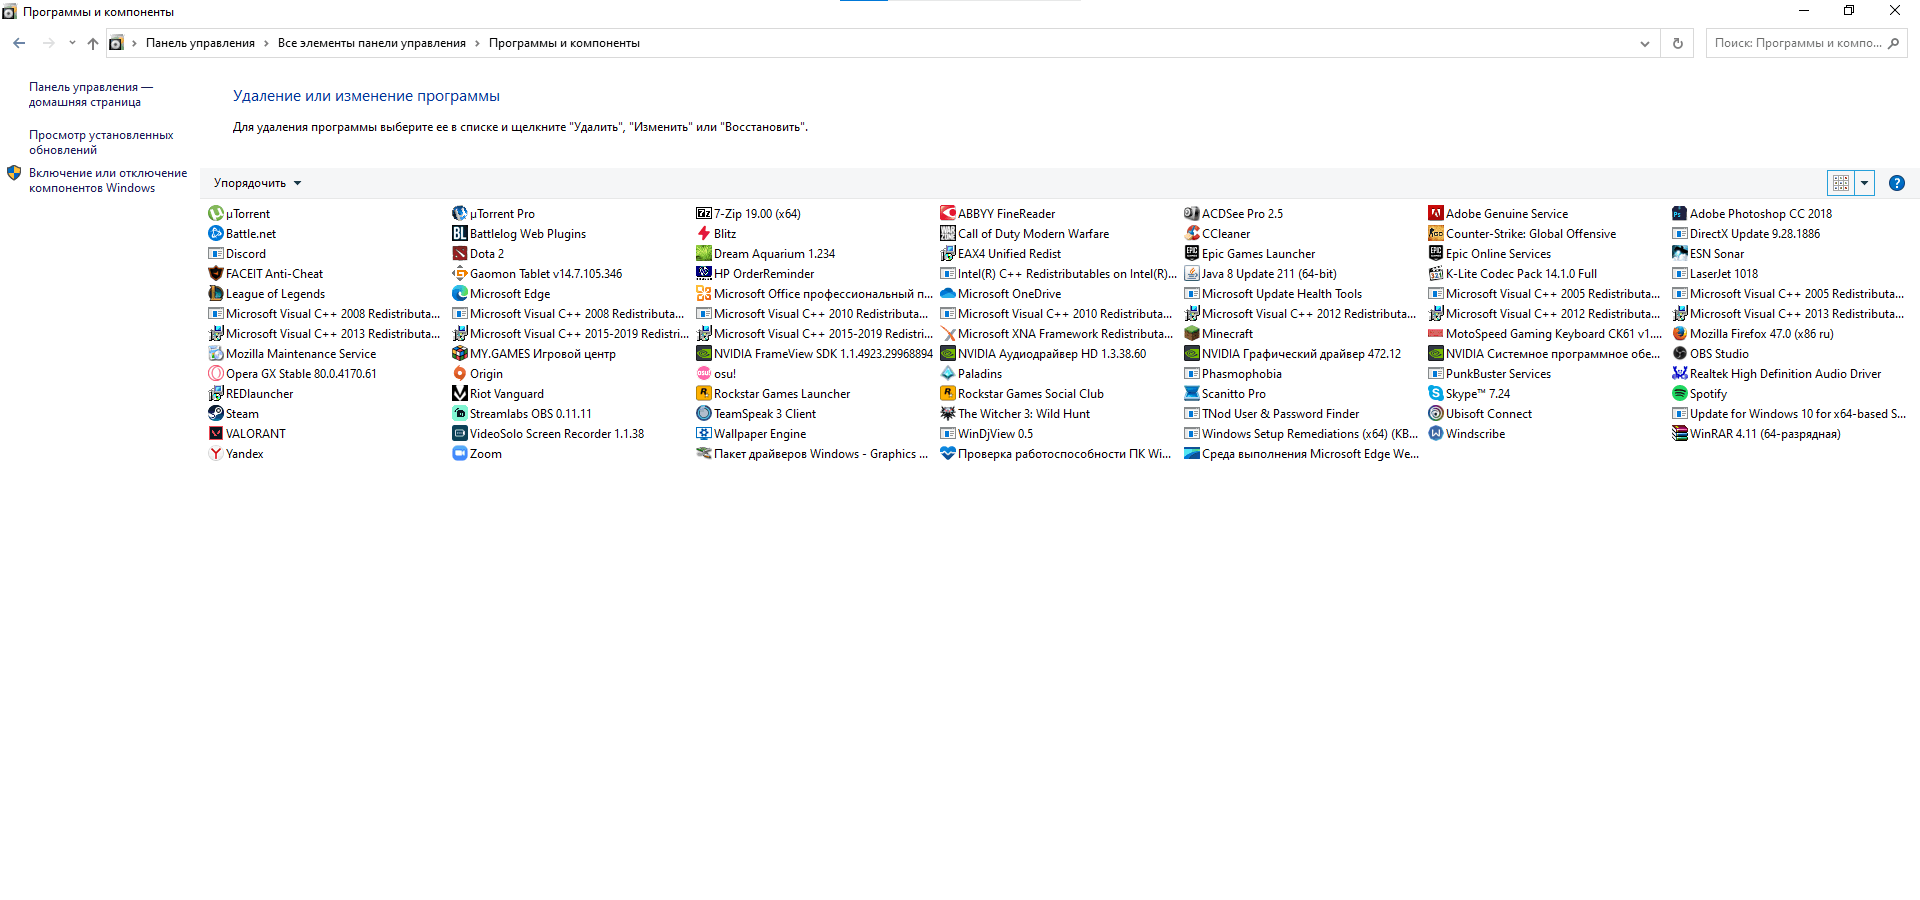
Task: Click the Discord icon in list
Action: click(x=215, y=253)
